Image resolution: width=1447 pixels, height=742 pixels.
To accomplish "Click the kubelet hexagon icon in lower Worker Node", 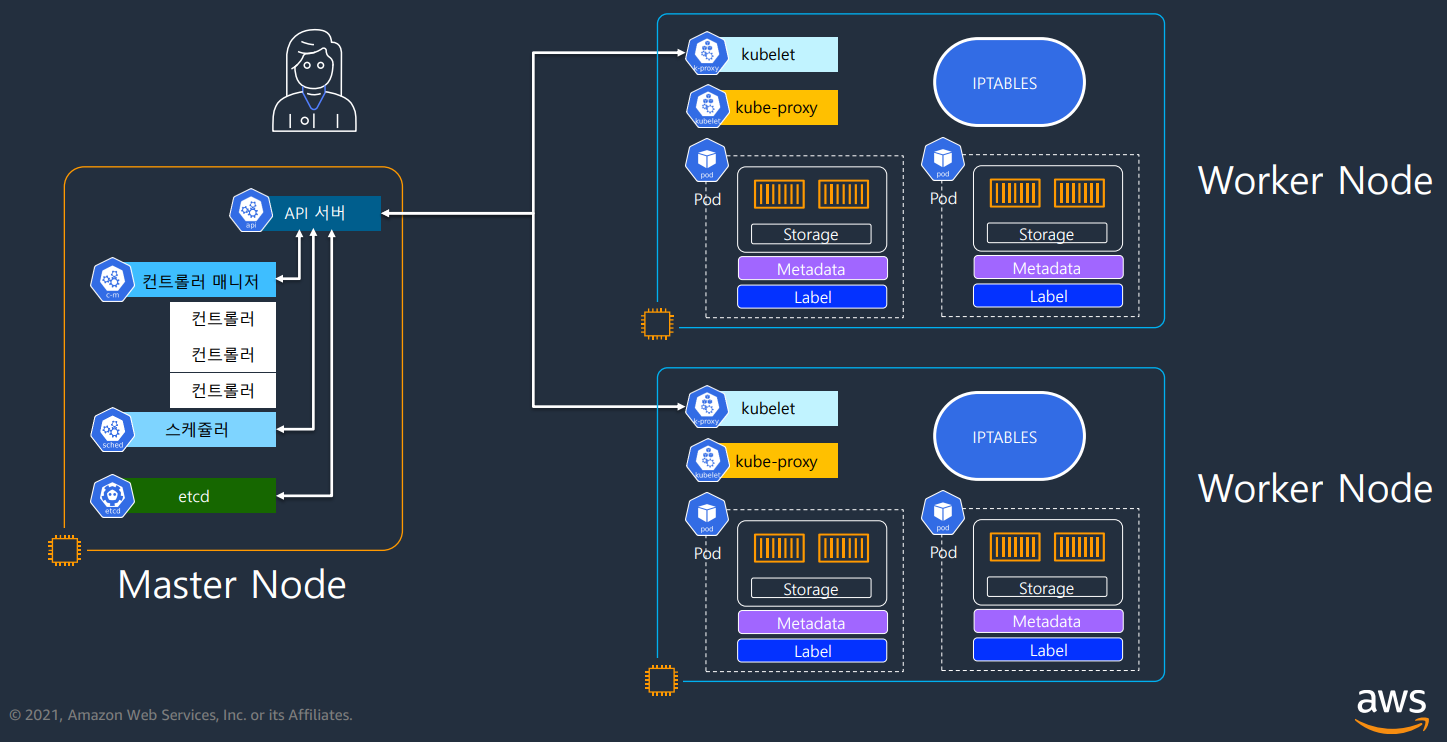I will tap(707, 408).
